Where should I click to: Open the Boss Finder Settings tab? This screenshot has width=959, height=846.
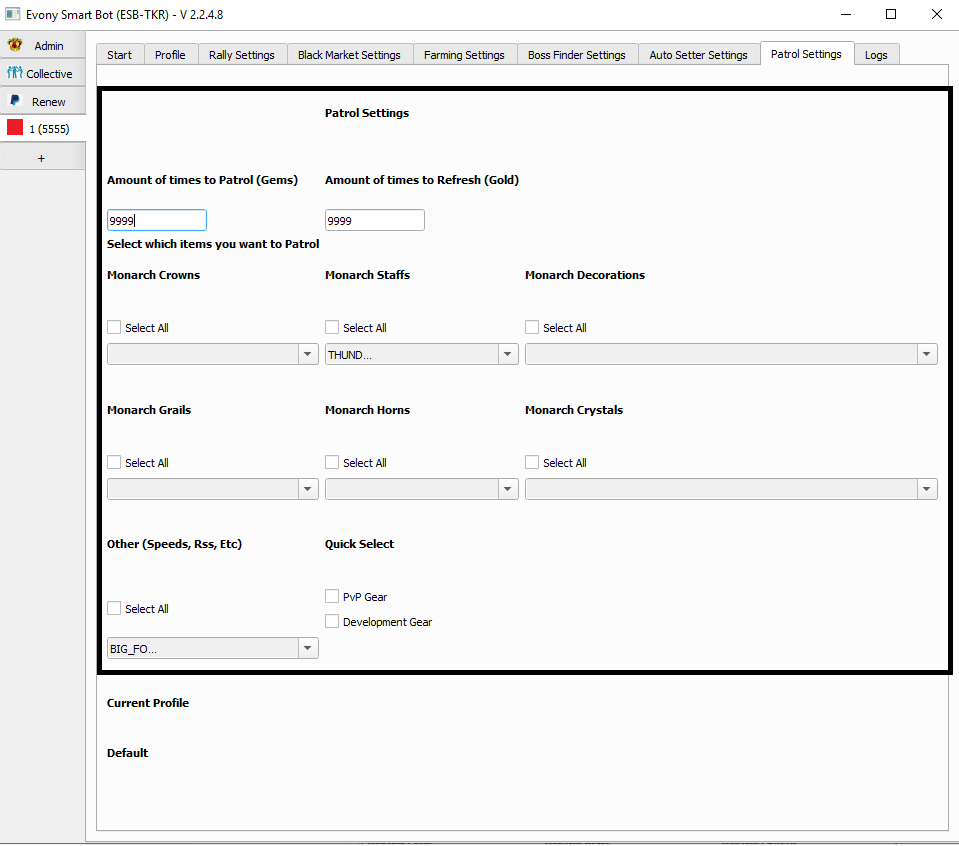(576, 55)
